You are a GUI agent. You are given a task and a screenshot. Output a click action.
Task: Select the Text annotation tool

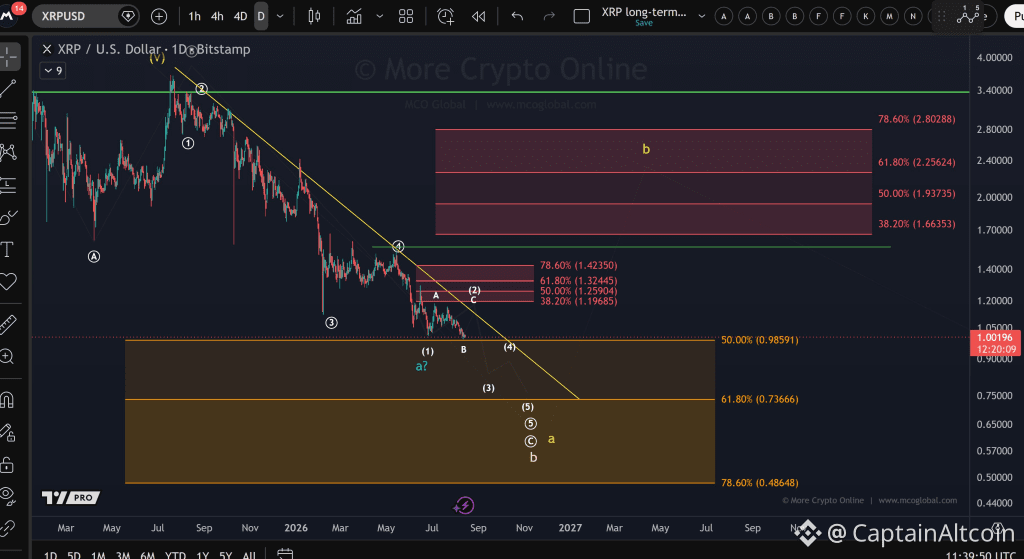[x=8, y=249]
